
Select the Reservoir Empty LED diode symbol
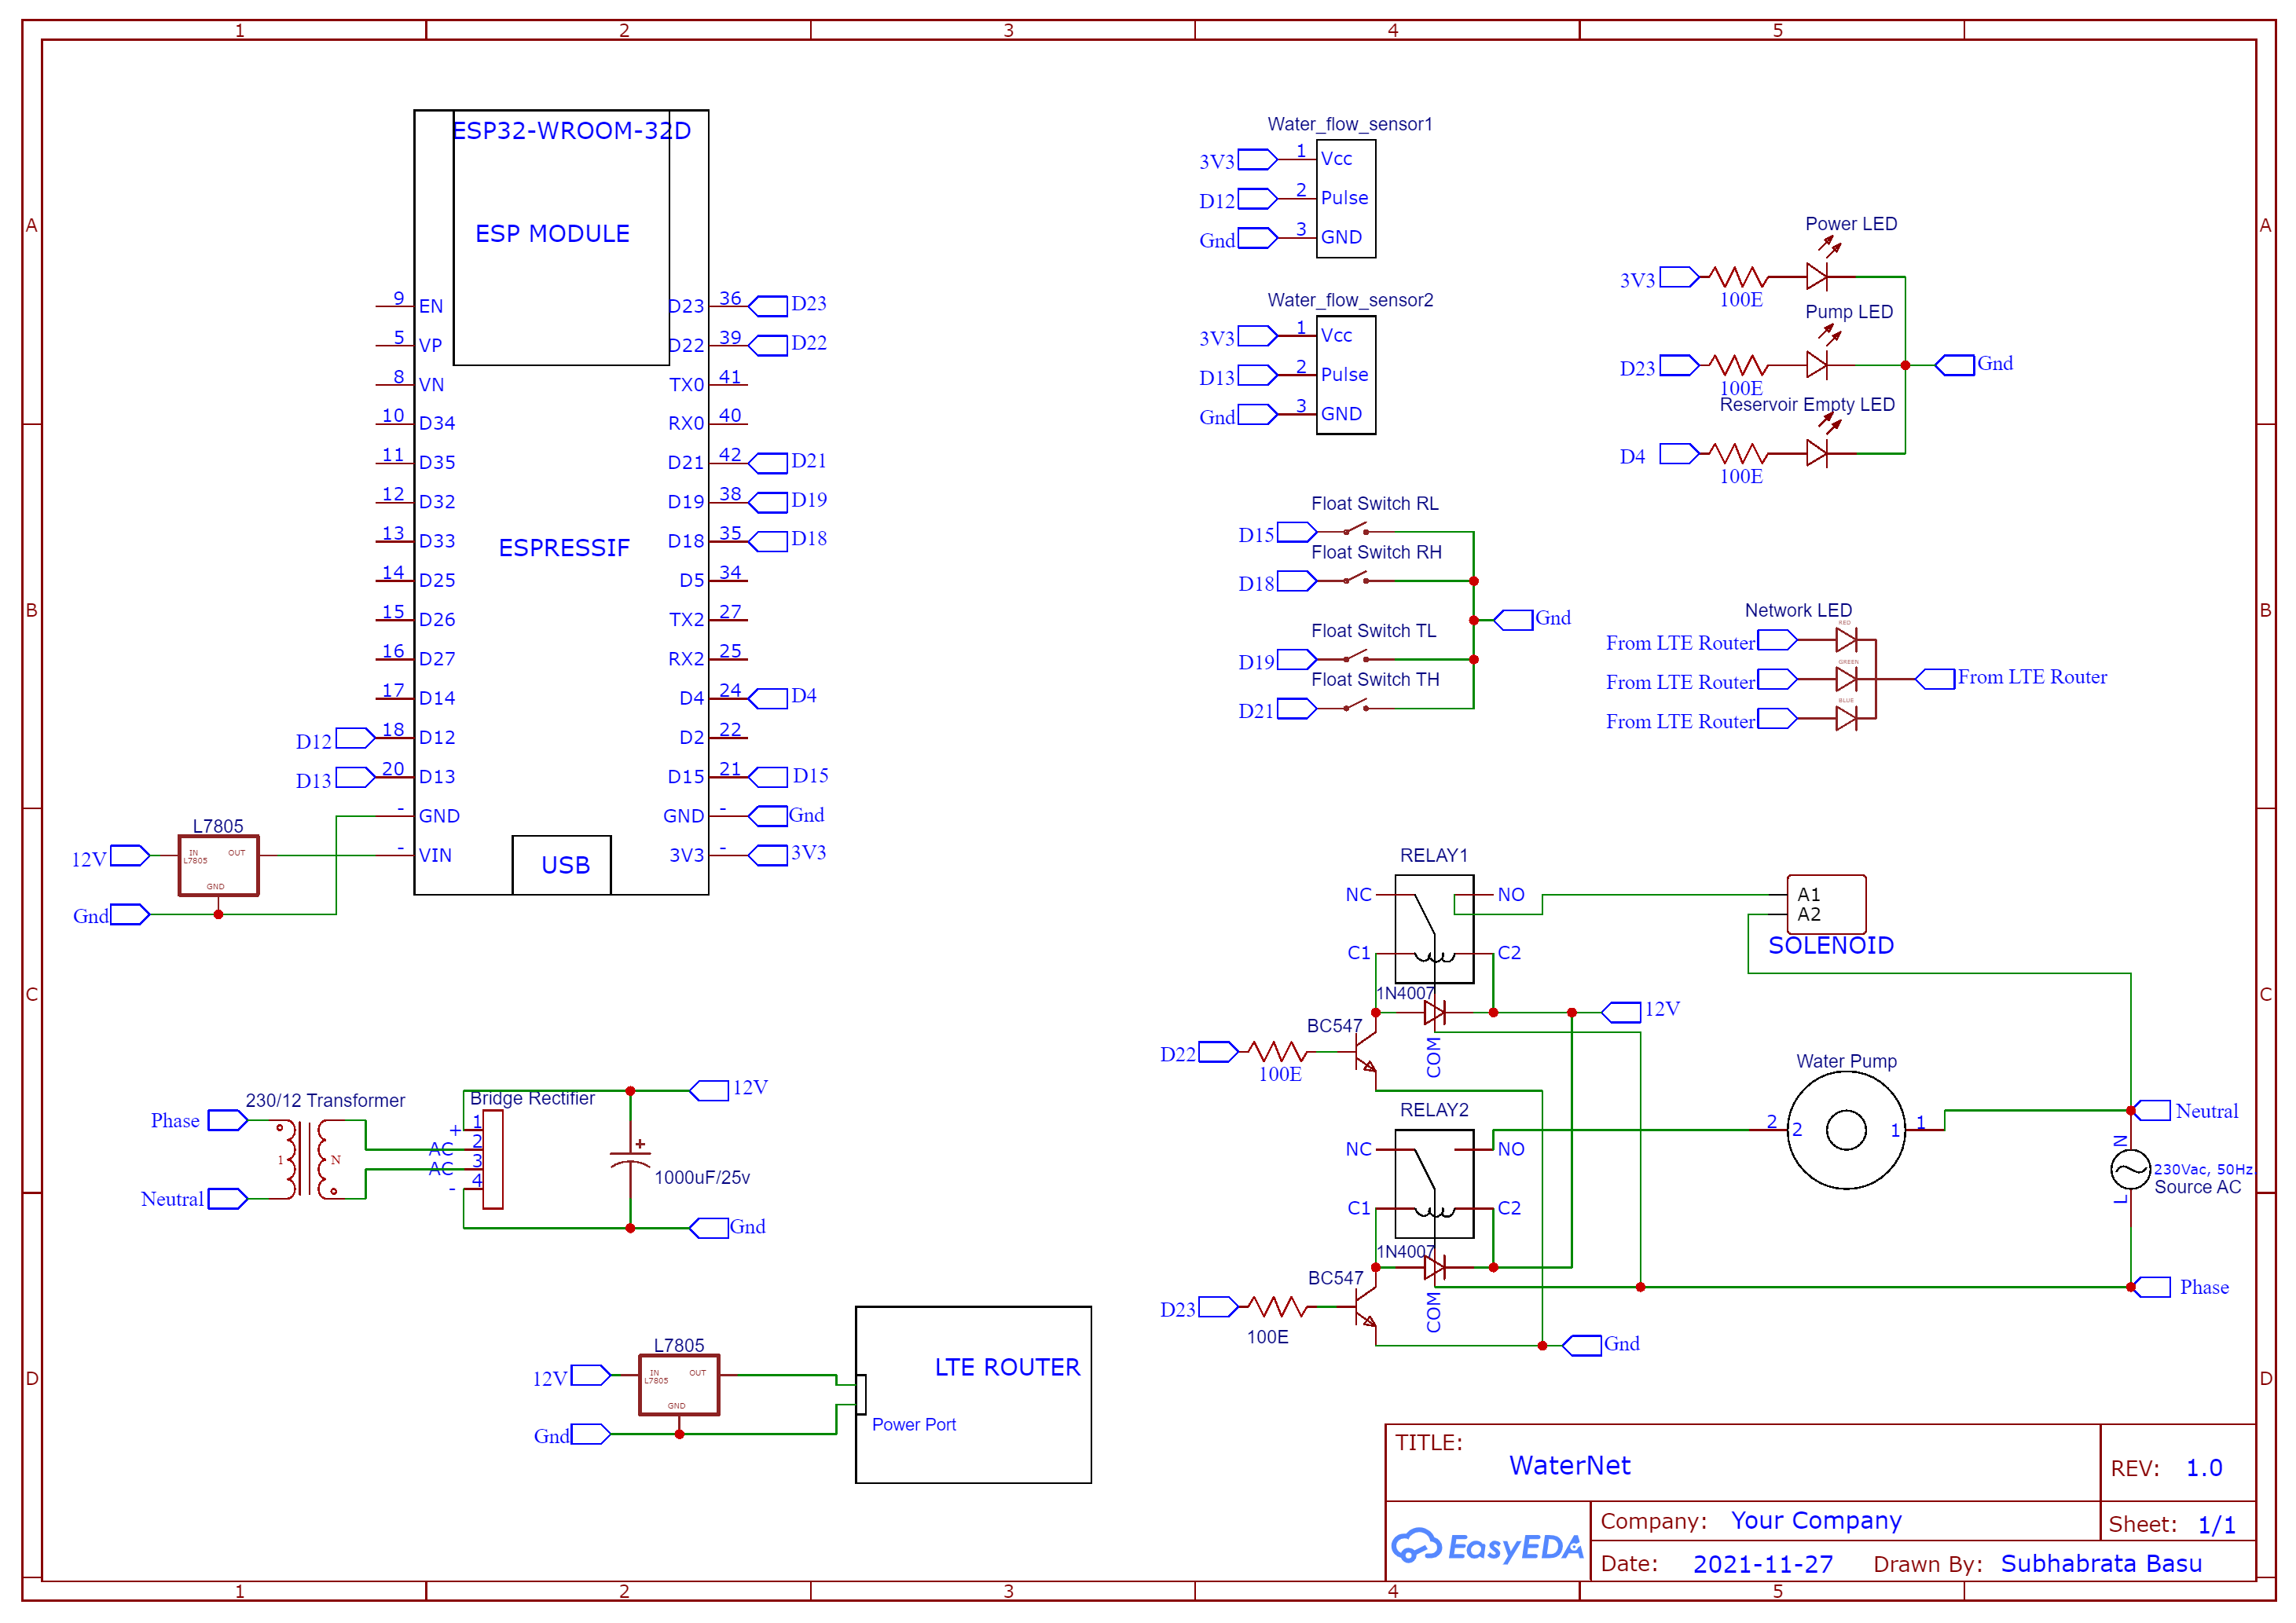tap(1817, 453)
